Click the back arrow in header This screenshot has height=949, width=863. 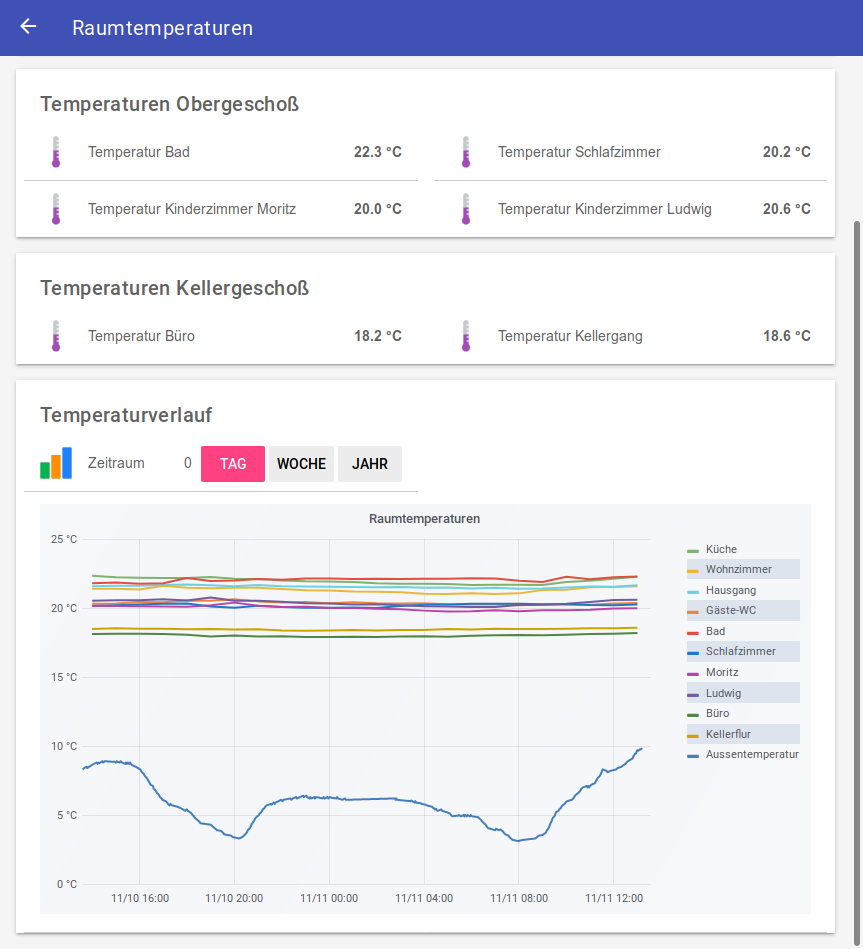[x=28, y=27]
